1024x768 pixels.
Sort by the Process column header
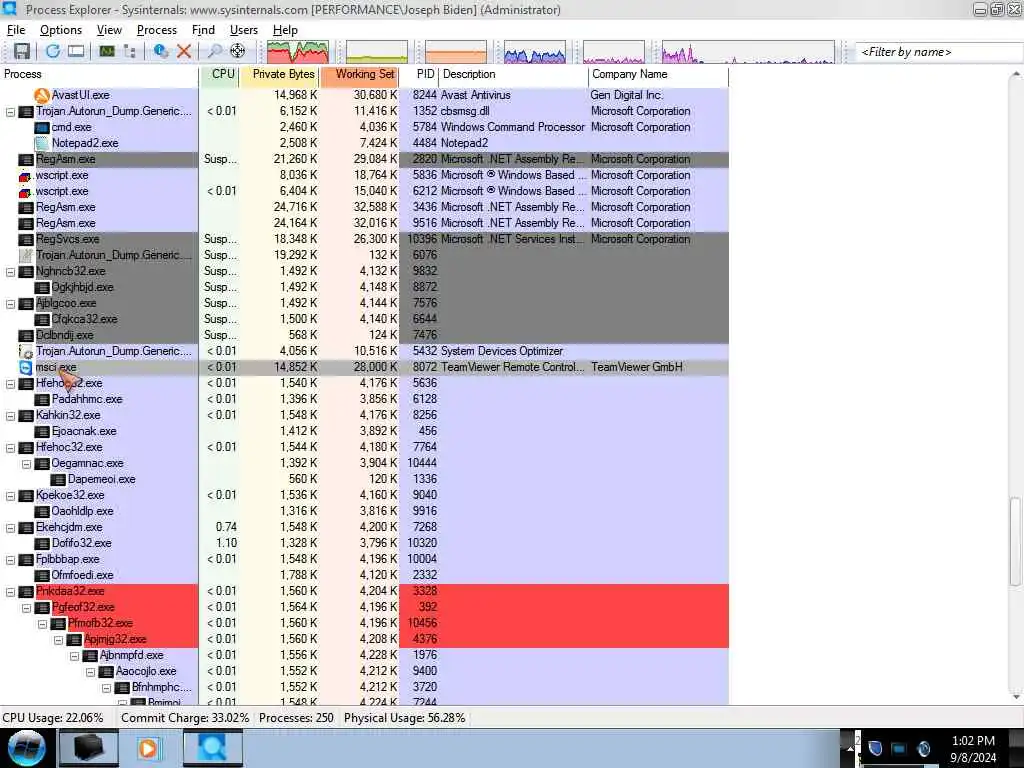click(99, 74)
